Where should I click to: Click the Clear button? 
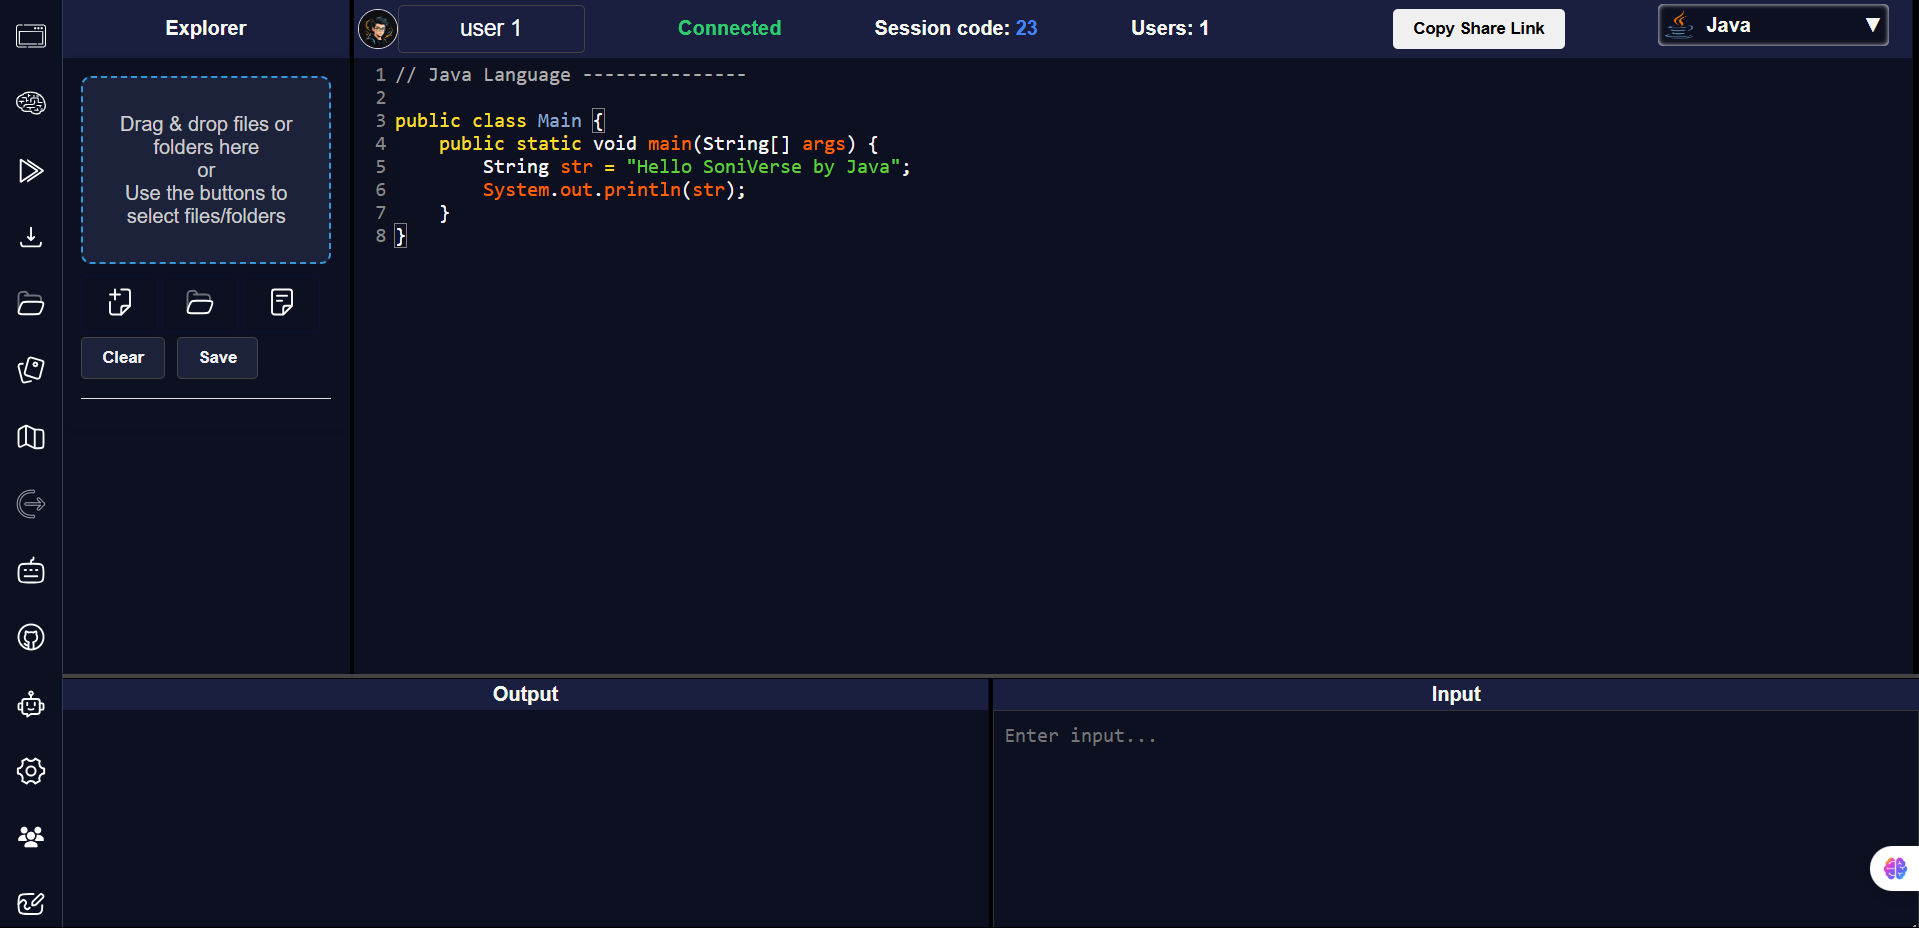[122, 357]
